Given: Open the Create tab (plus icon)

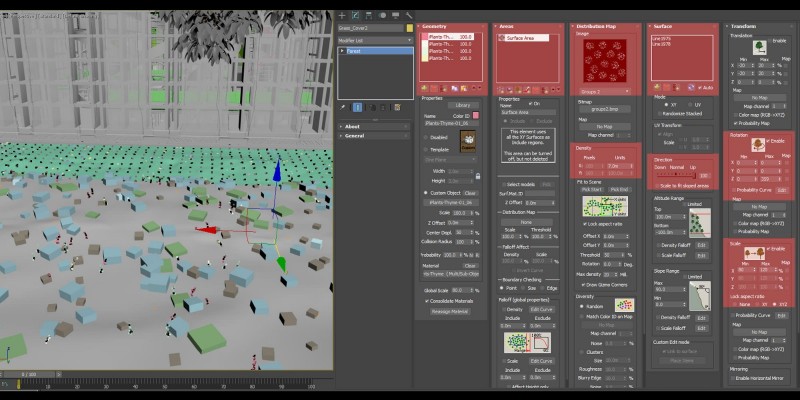Looking at the screenshot, I should (x=341, y=16).
